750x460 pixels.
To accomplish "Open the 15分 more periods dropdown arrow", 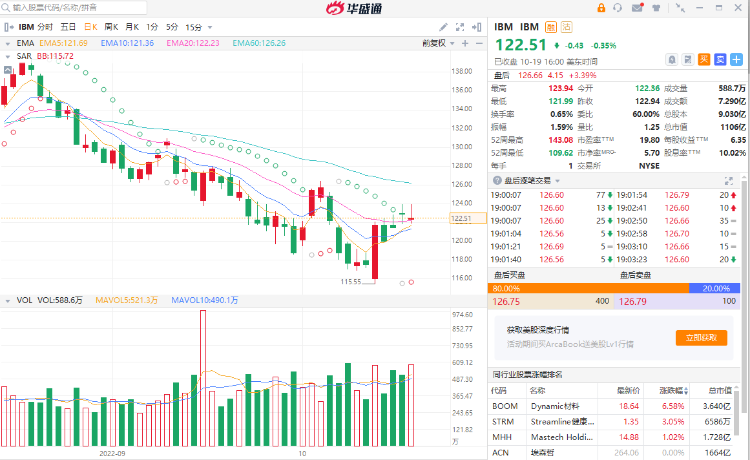I will 210,28.
